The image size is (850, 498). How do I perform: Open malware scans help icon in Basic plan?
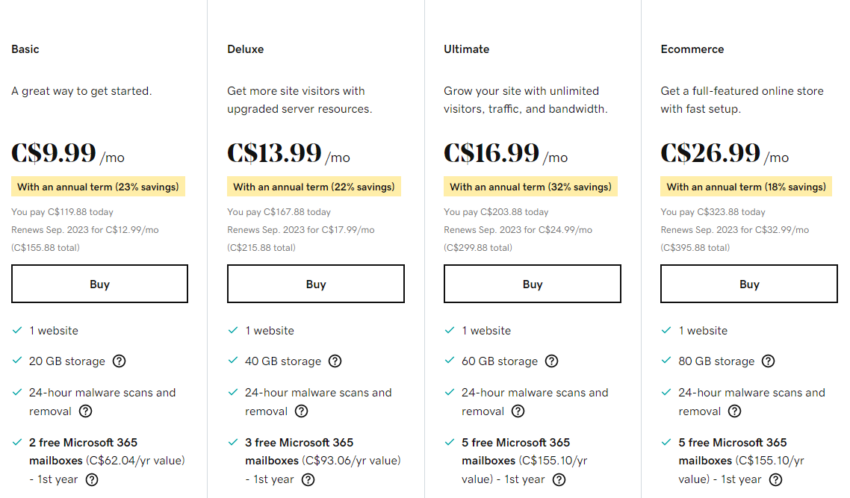pyautogui.click(x=85, y=411)
